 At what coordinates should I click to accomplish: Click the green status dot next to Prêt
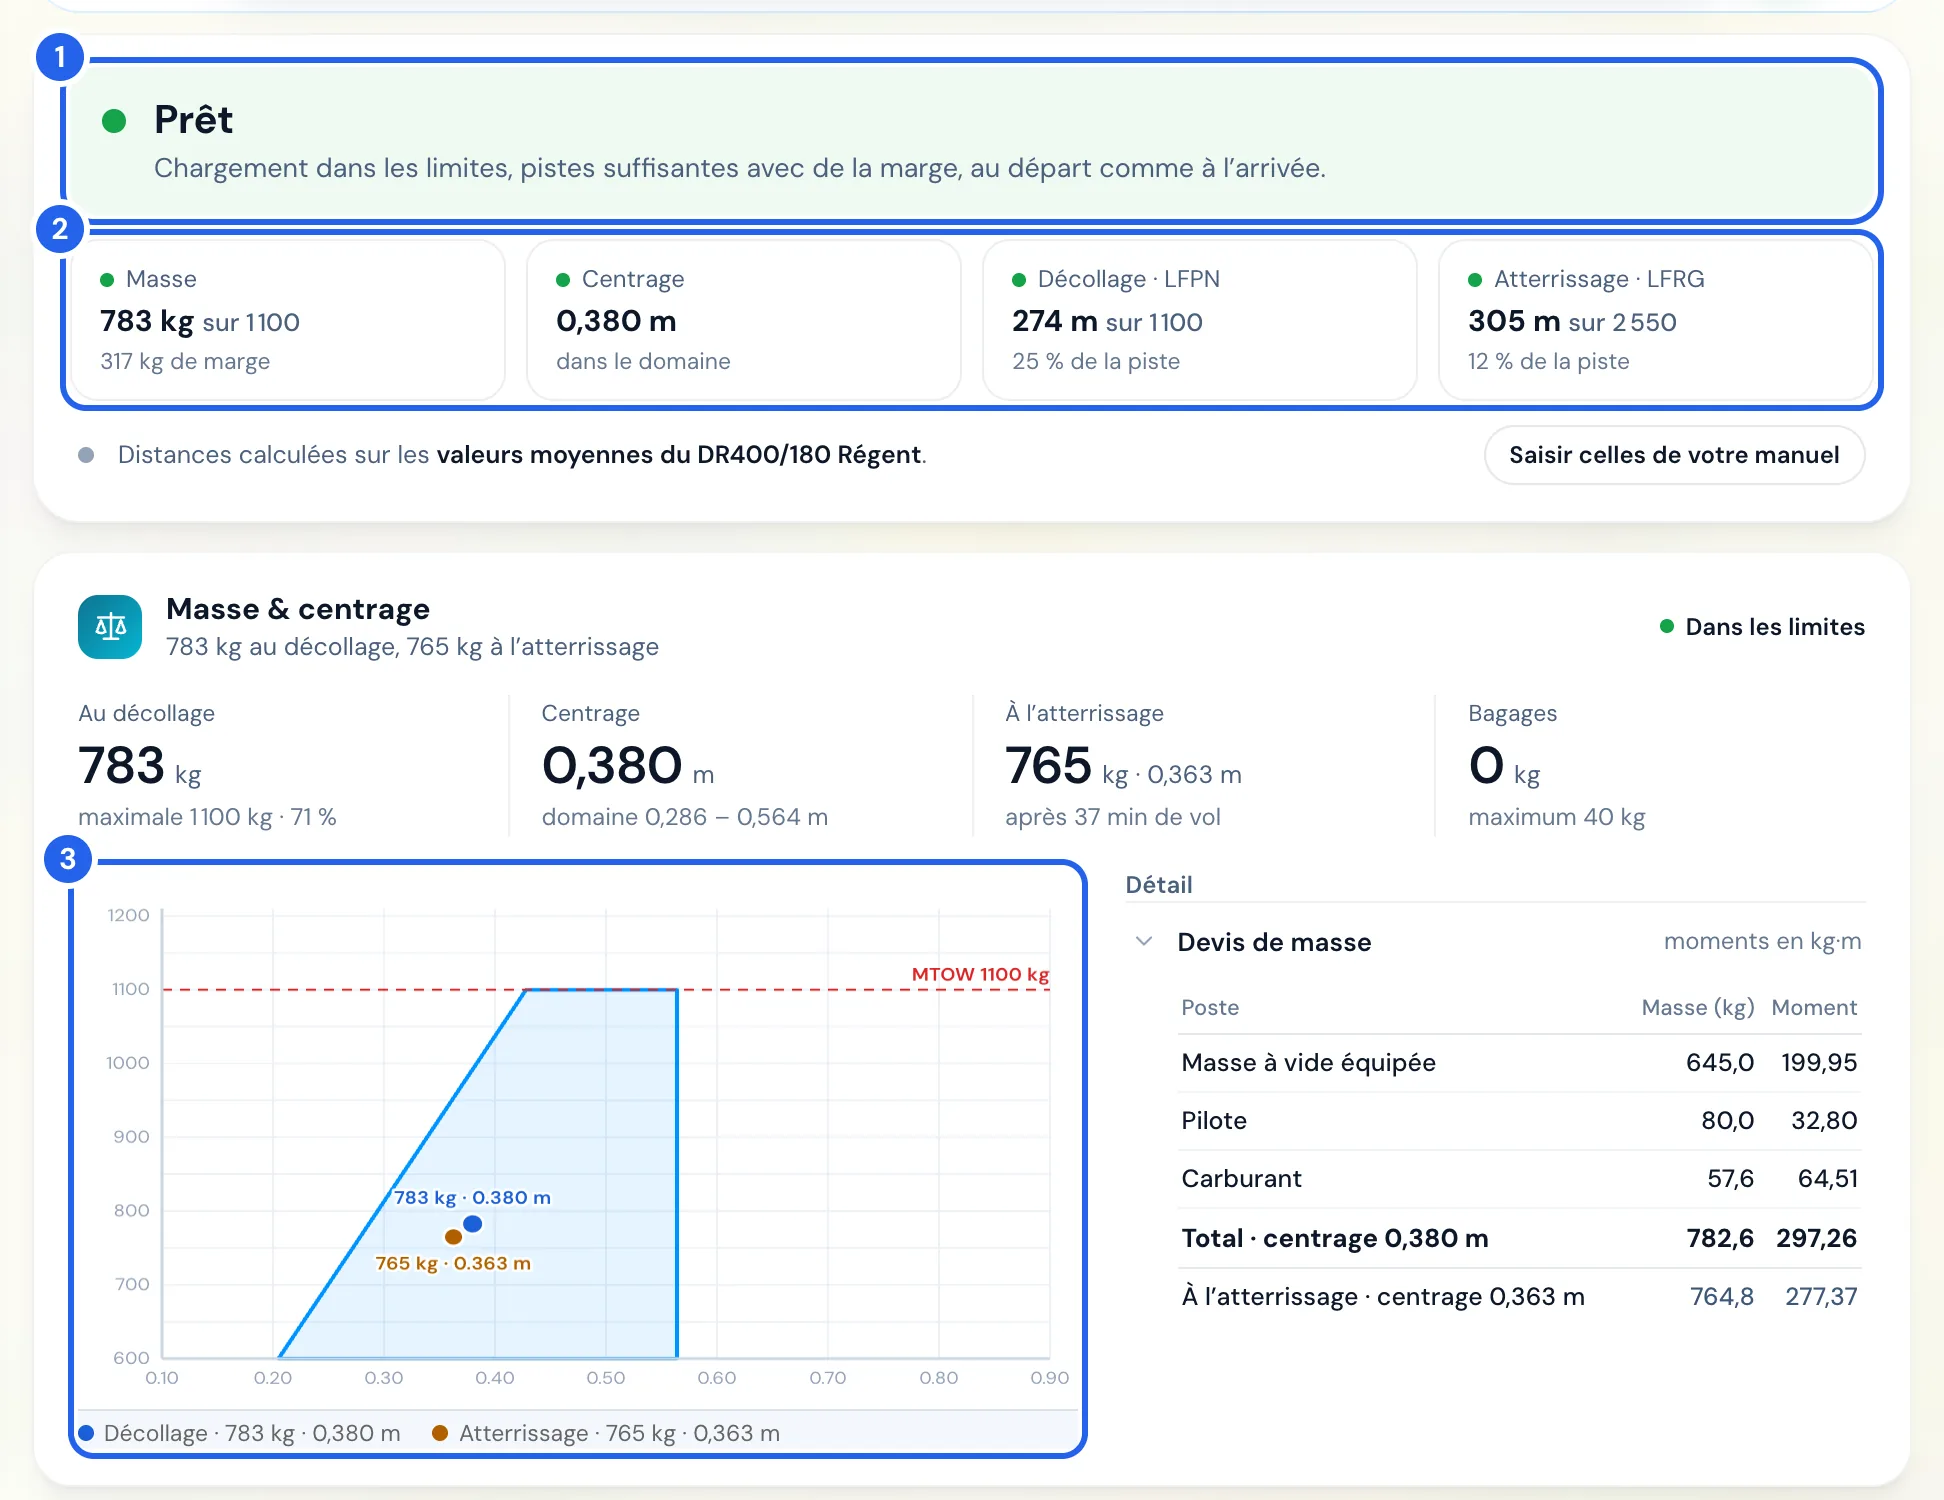(114, 121)
